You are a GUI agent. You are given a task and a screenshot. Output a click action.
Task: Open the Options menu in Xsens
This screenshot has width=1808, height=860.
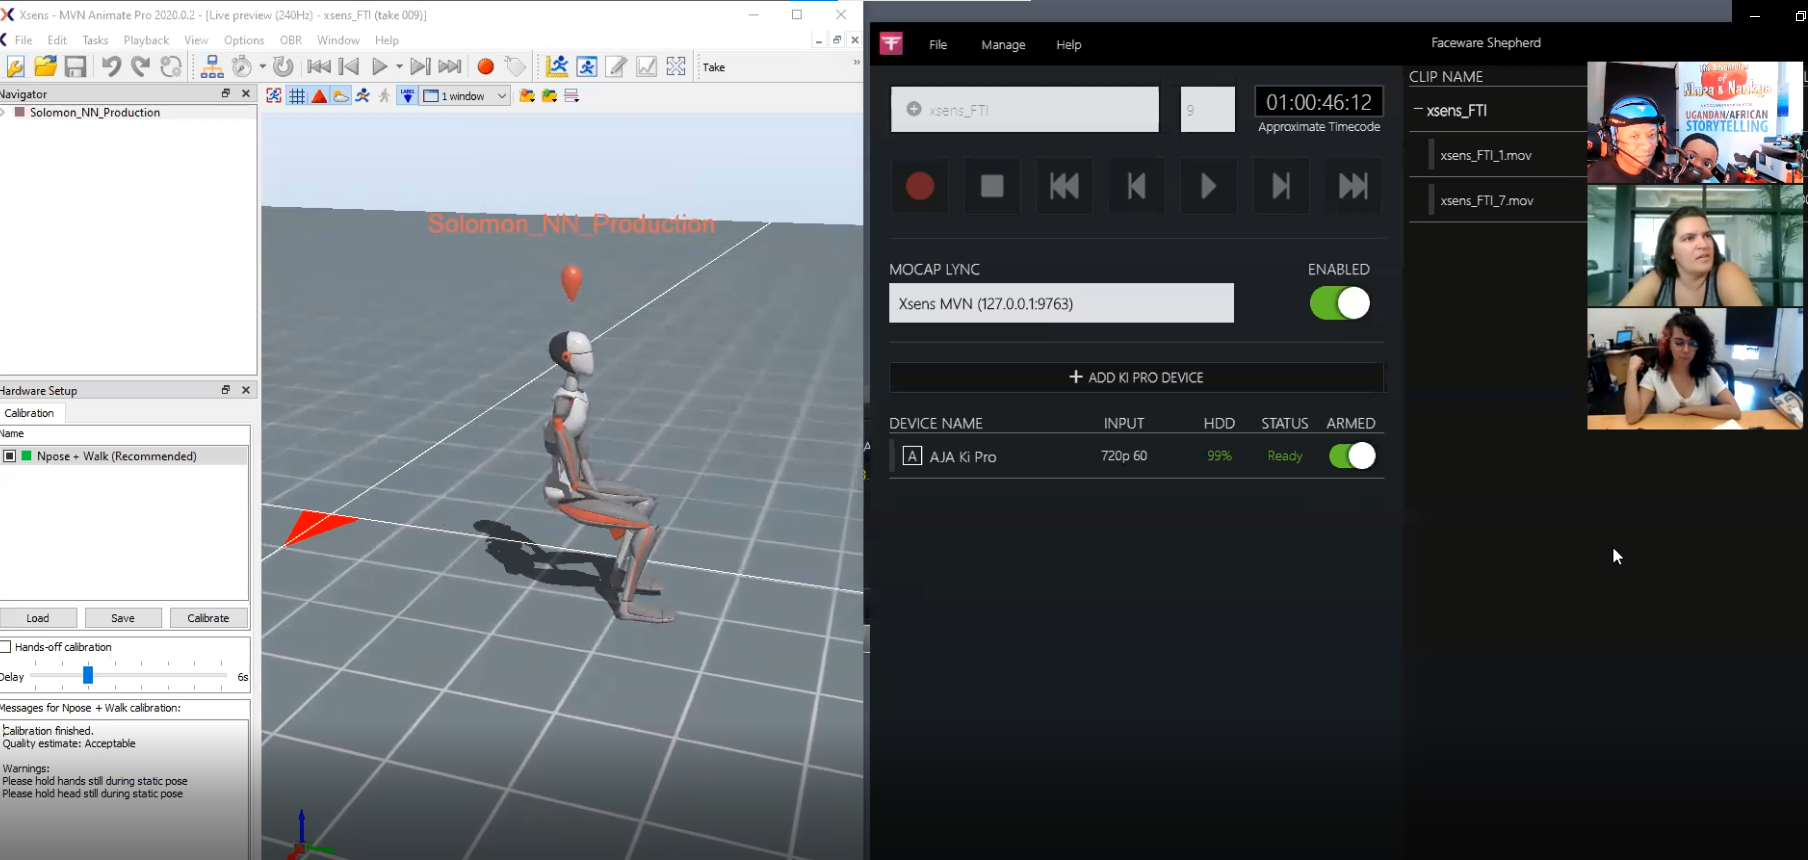[244, 40]
